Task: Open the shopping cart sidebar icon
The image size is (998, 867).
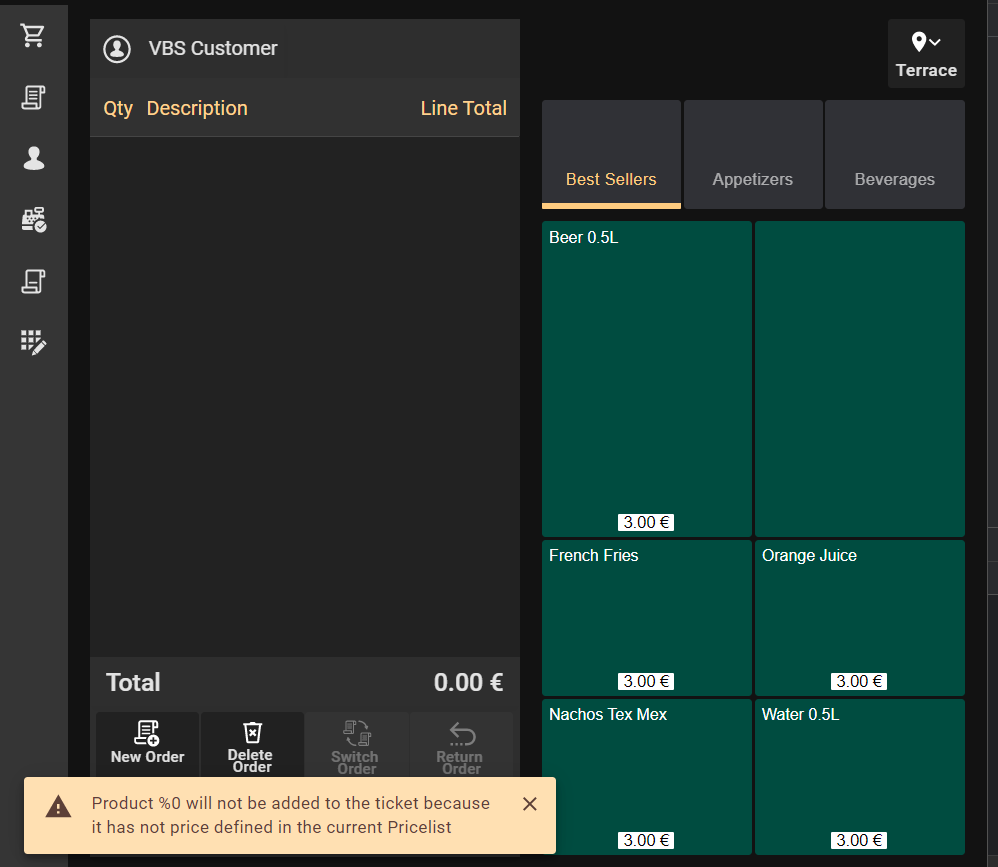Action: click(33, 36)
